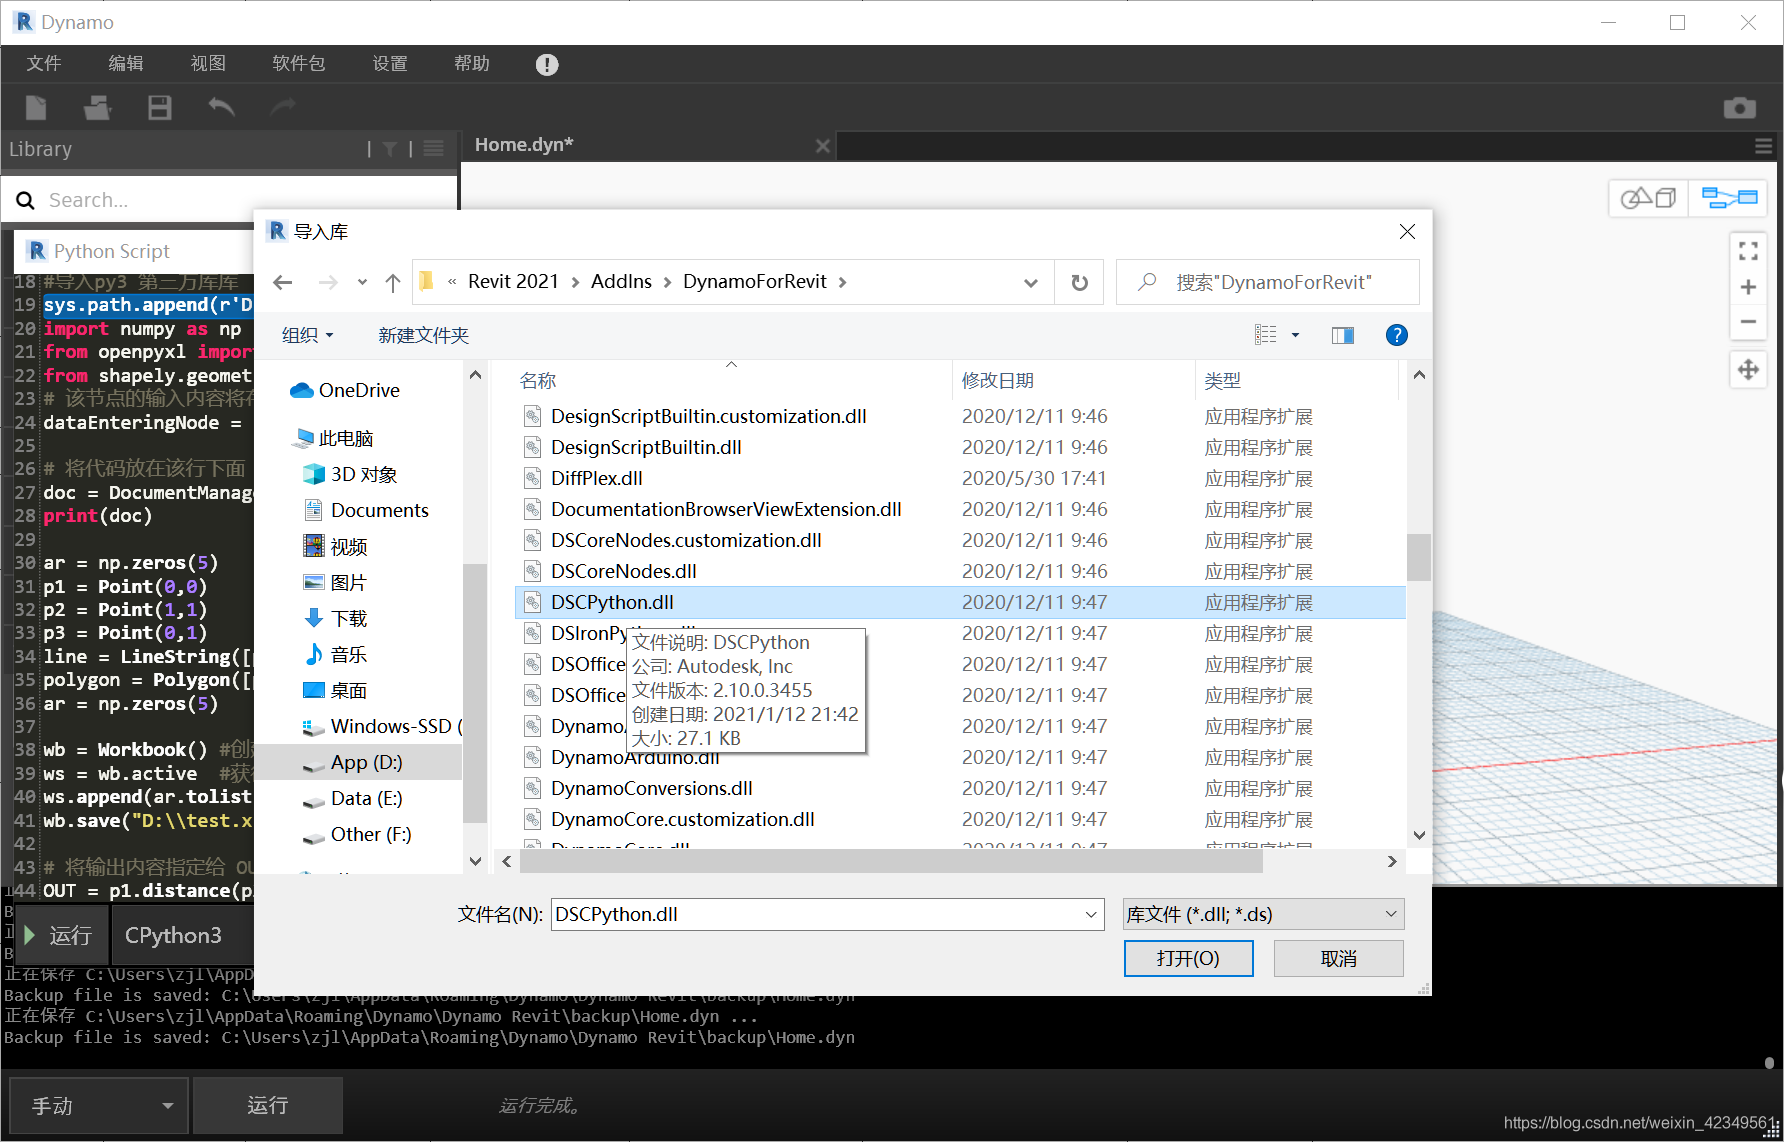Close the import library dialog
The image size is (1784, 1142).
tap(1407, 232)
